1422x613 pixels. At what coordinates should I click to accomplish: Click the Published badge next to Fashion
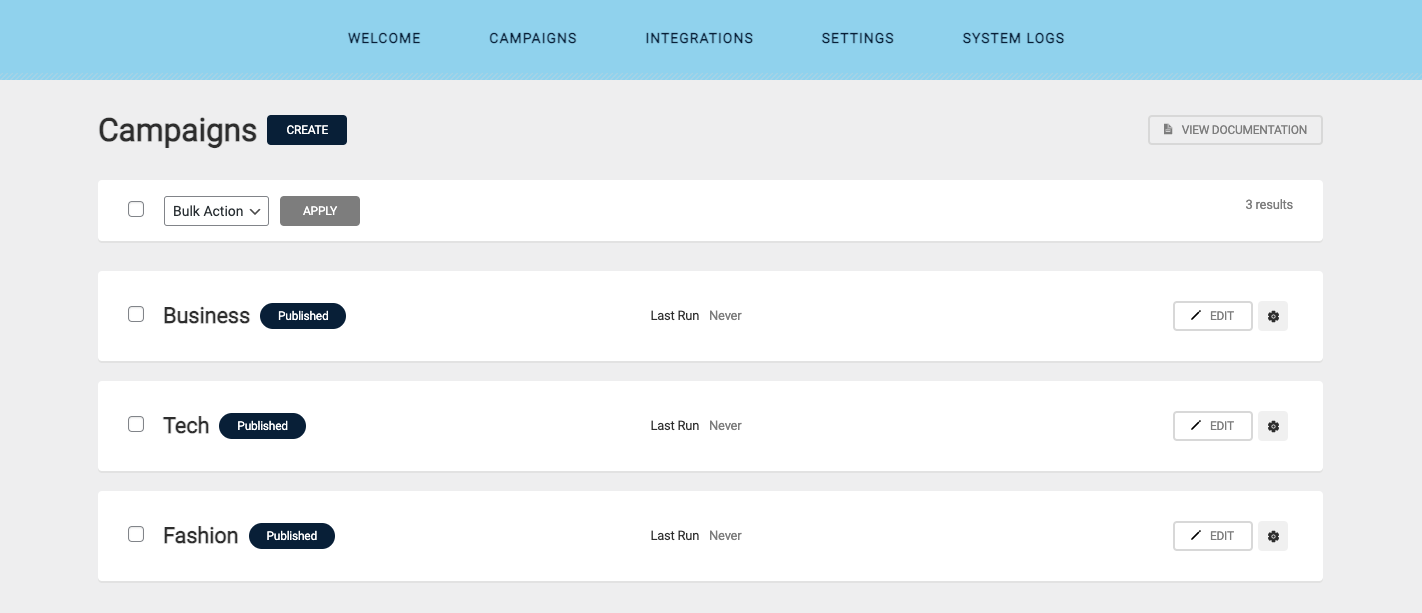click(x=292, y=536)
